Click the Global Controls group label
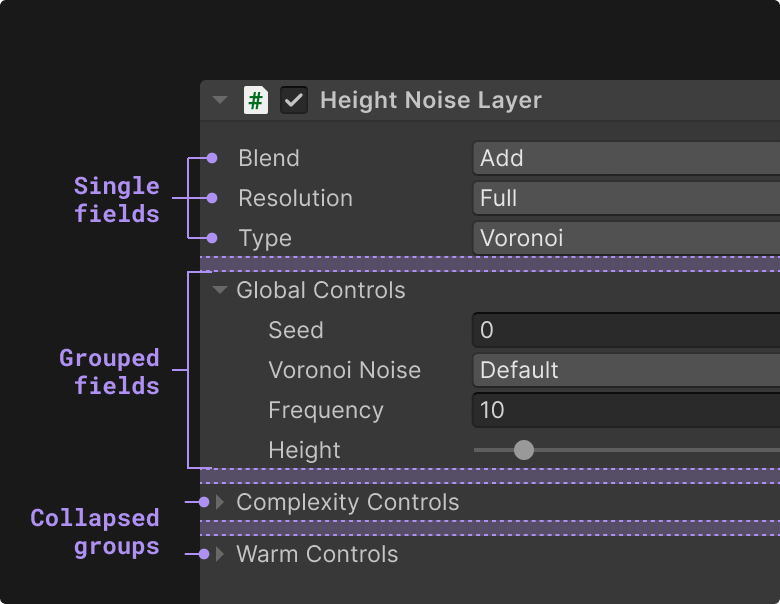 (321, 290)
